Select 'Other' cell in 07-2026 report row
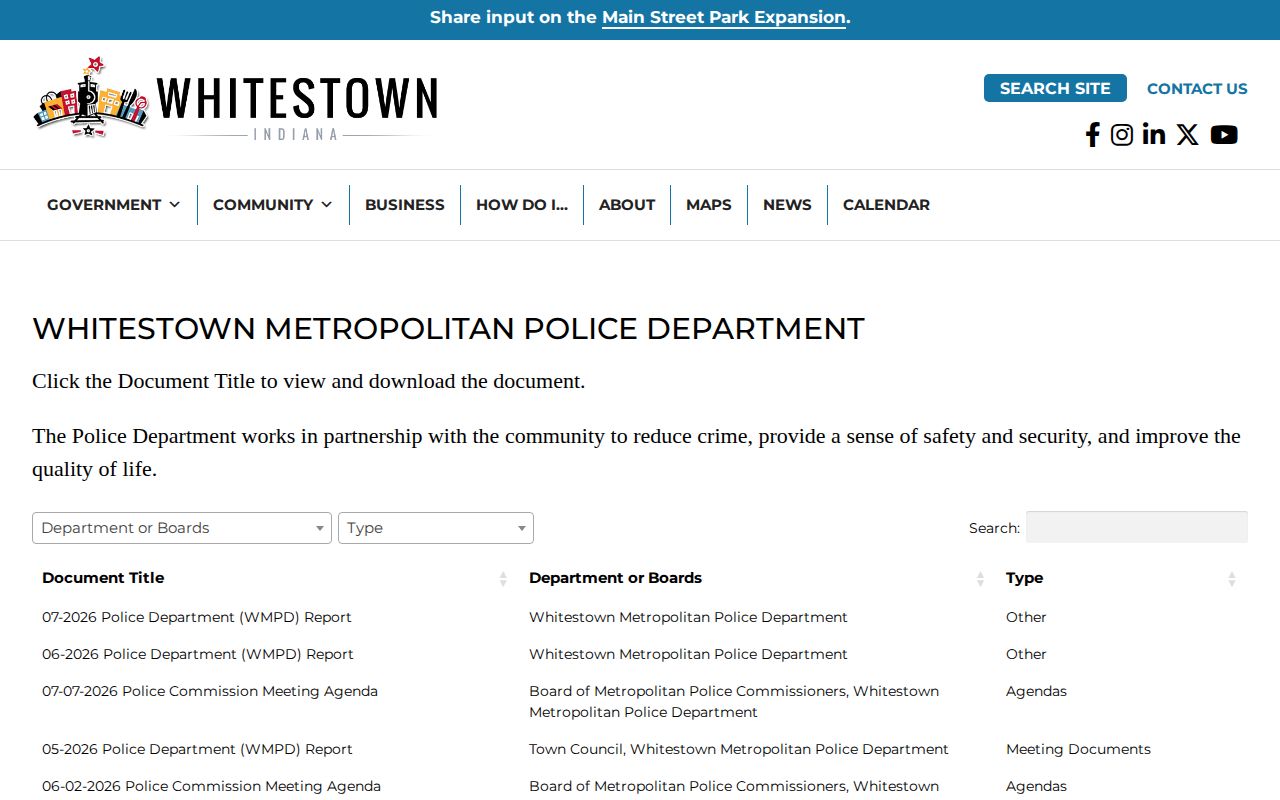Viewport: 1280px width, 800px height. point(1026,617)
